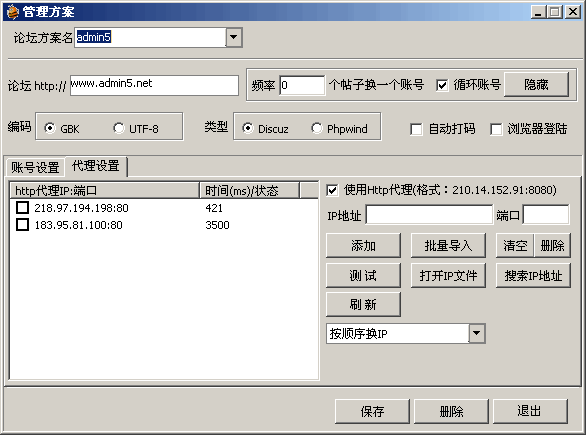Enable 浏览器登陆 checkbox
The image size is (586, 435).
tap(496, 129)
